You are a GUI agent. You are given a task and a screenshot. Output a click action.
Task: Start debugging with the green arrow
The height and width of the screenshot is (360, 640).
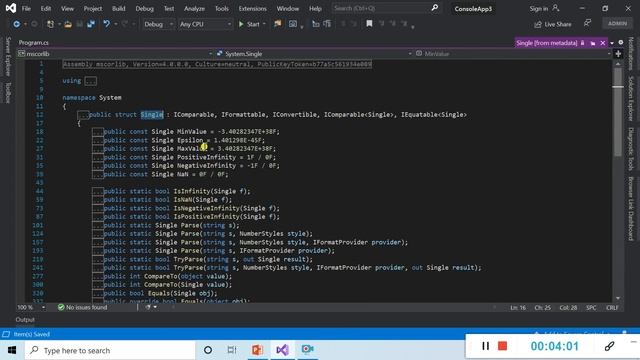[241, 24]
